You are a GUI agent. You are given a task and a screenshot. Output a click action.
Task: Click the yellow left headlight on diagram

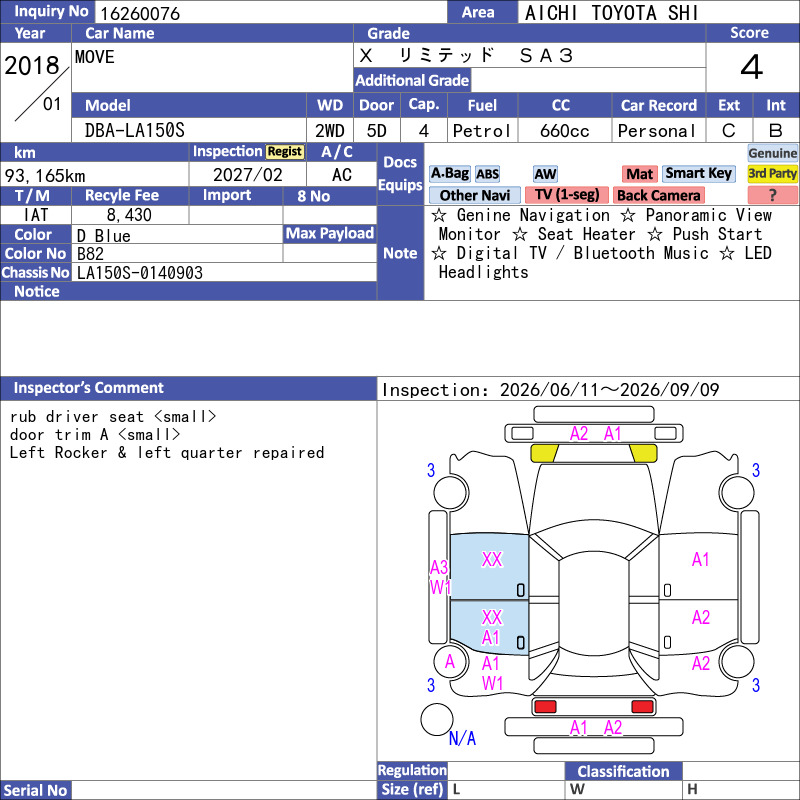[x=544, y=453]
